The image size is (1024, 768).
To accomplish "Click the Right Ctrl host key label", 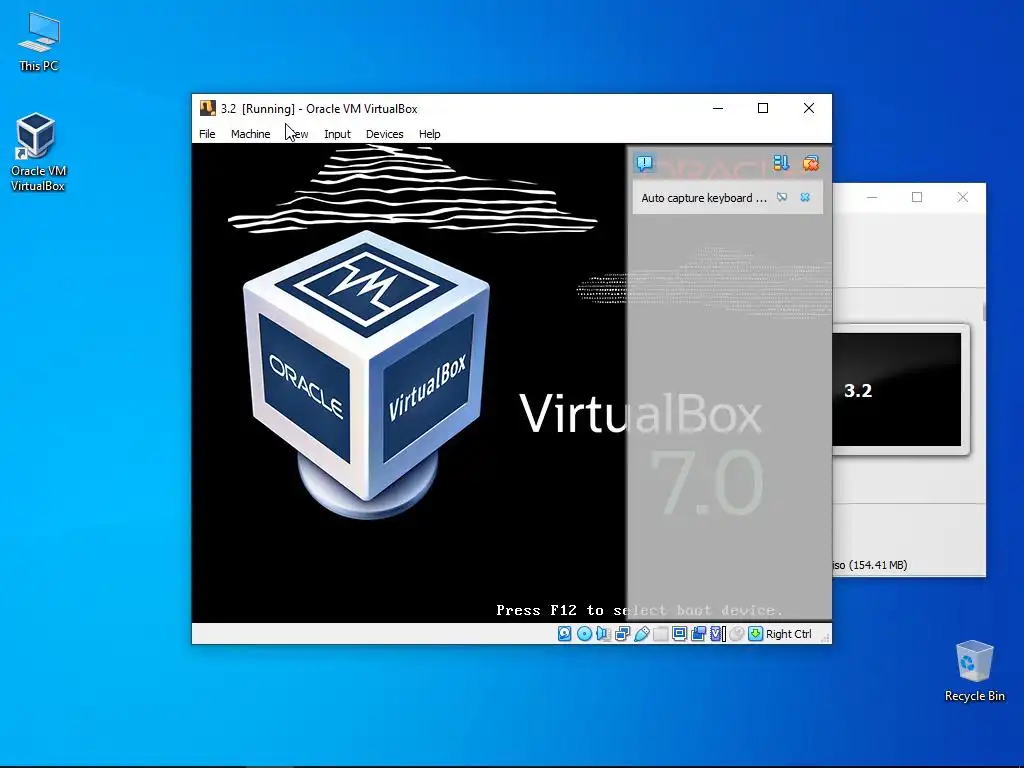I will (788, 634).
